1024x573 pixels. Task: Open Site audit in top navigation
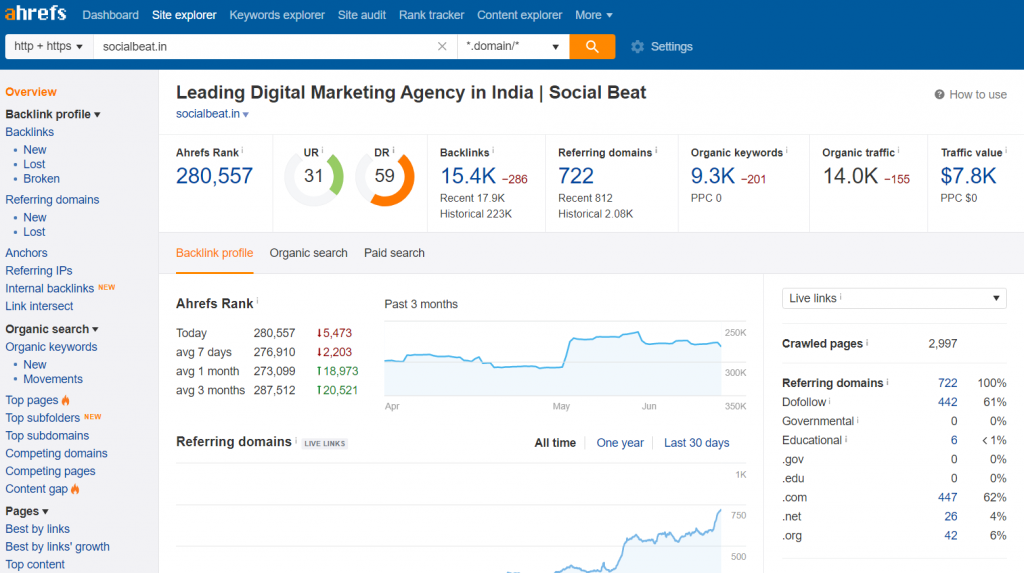coord(362,15)
